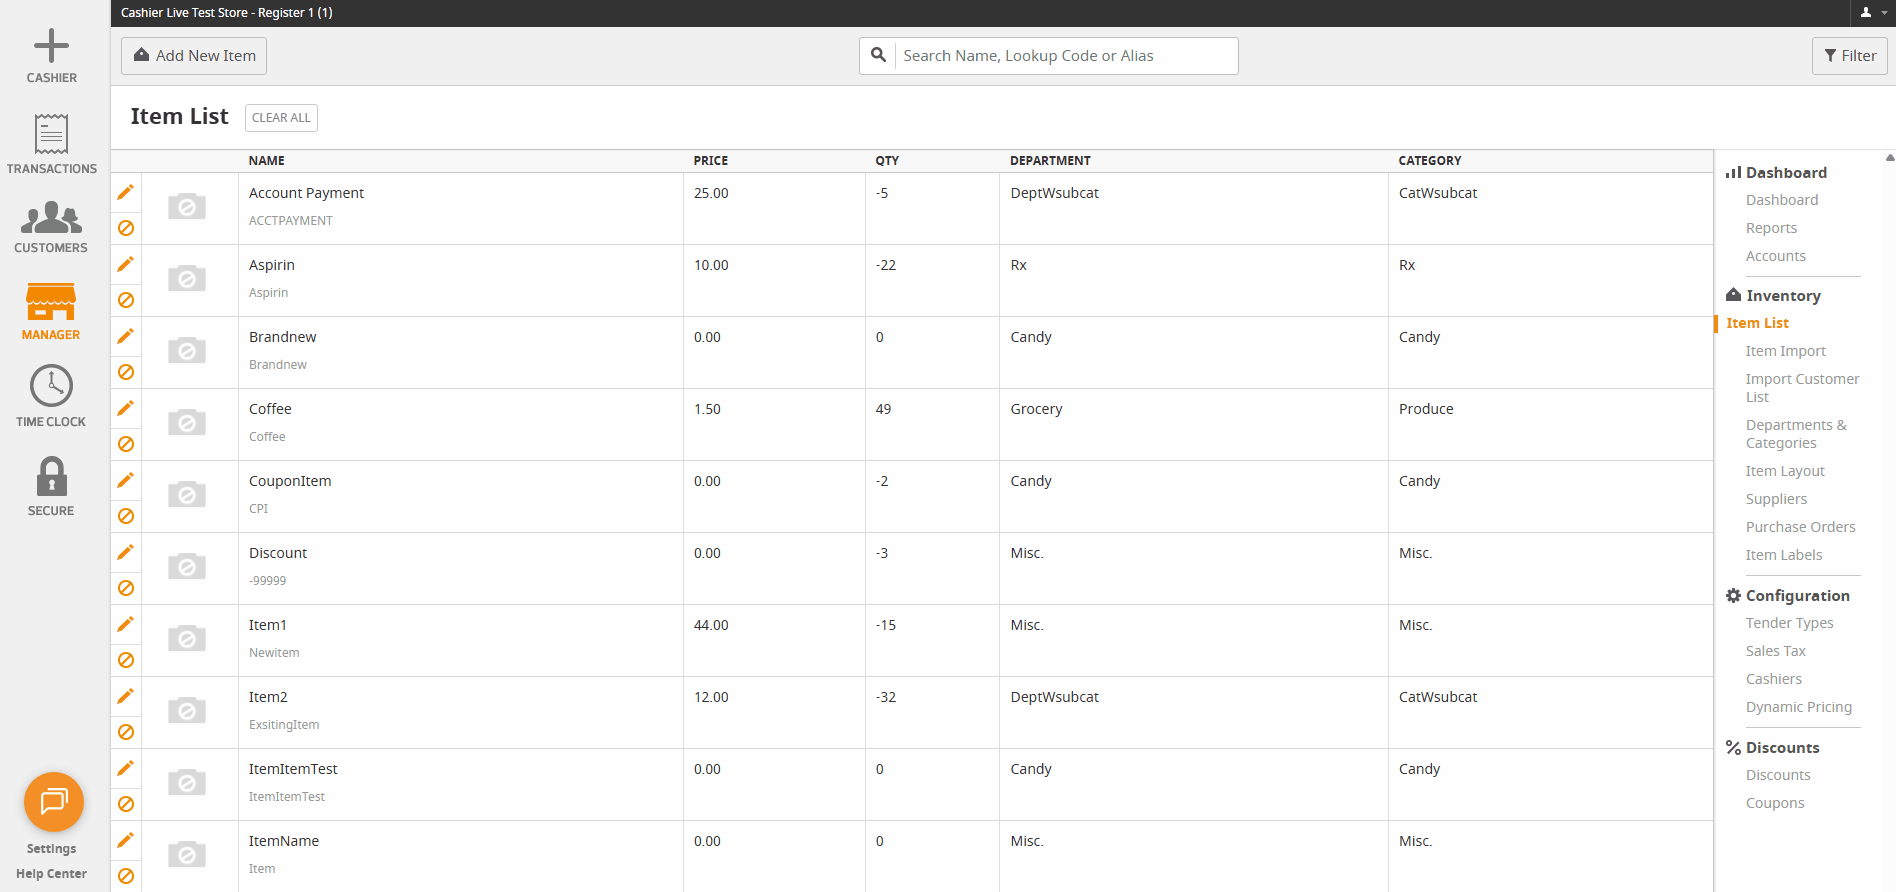
Task: Go to the Customers section icon
Action: (51, 217)
